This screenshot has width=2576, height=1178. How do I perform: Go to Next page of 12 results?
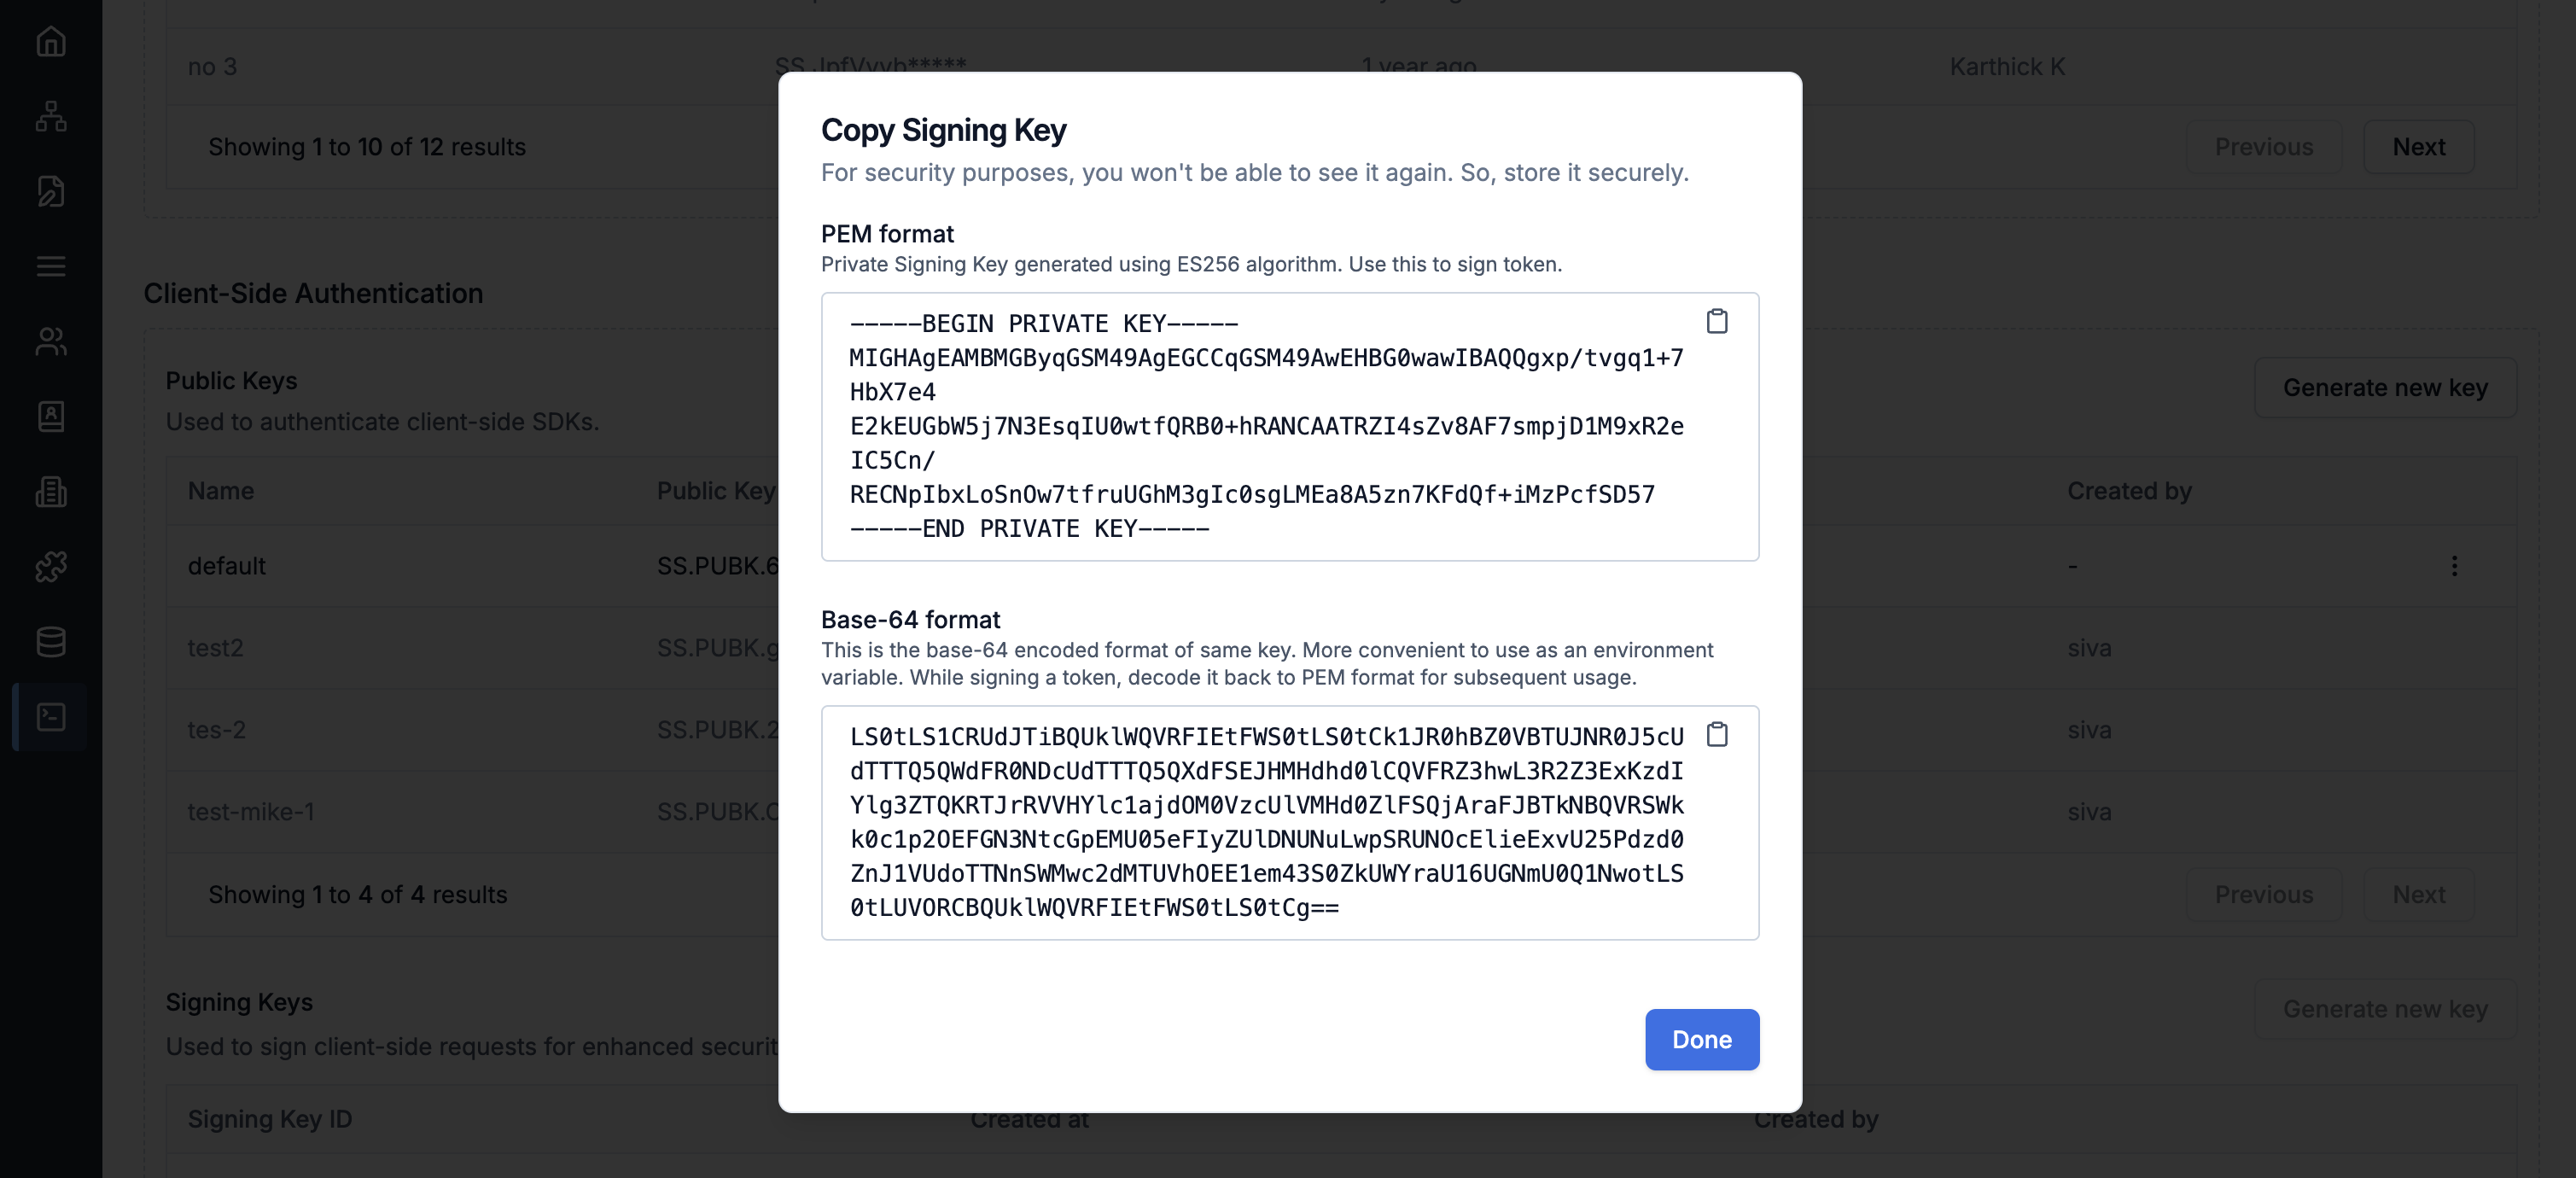pyautogui.click(x=2418, y=147)
